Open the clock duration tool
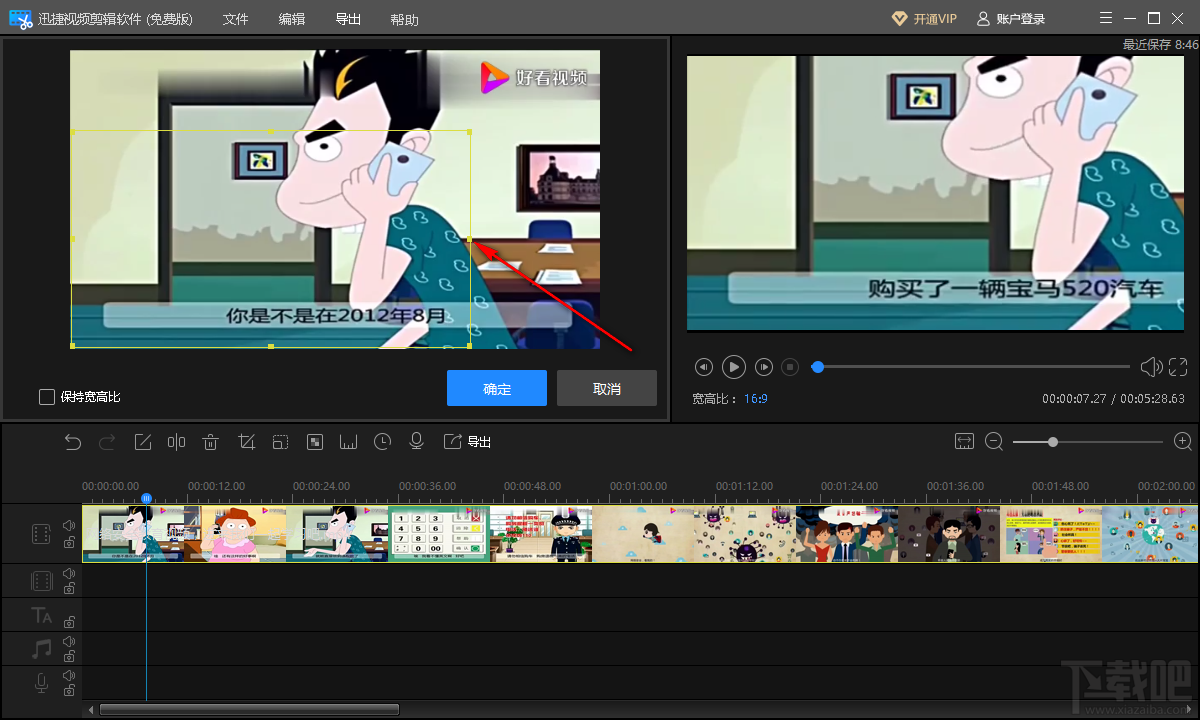The height and width of the screenshot is (720, 1200). click(382, 442)
